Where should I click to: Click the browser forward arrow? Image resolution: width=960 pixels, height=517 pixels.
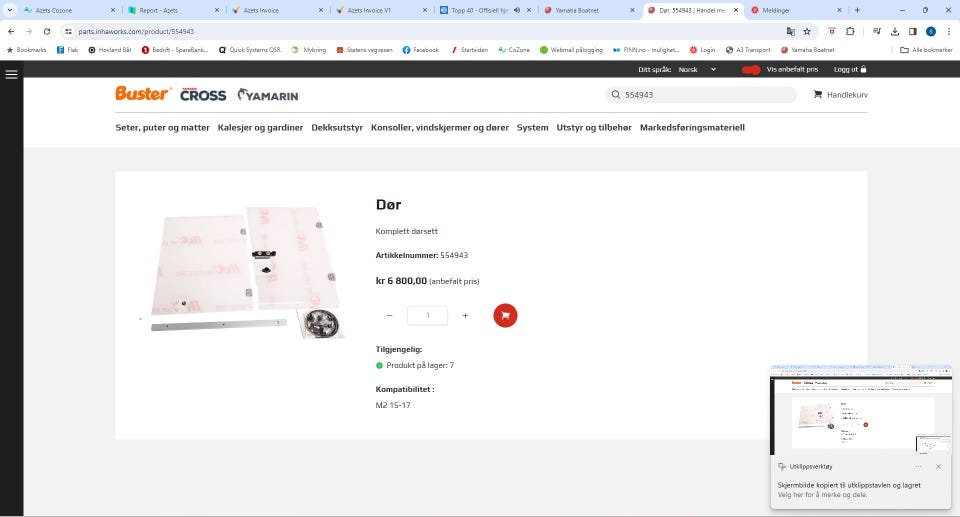pyautogui.click(x=29, y=31)
